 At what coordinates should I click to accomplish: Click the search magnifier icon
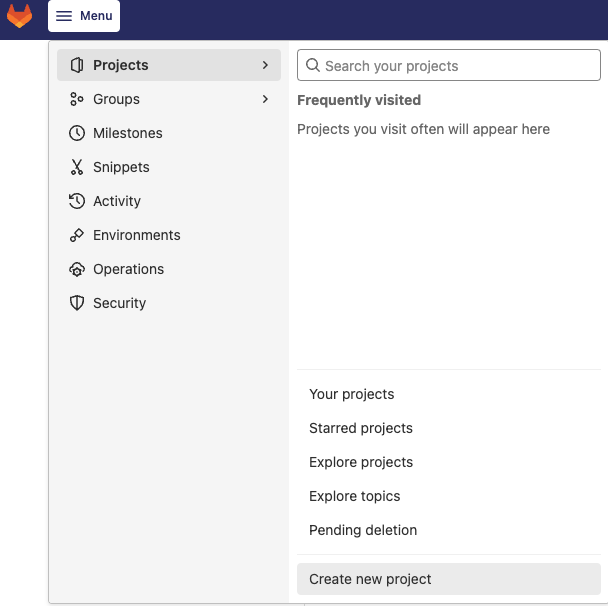point(313,66)
